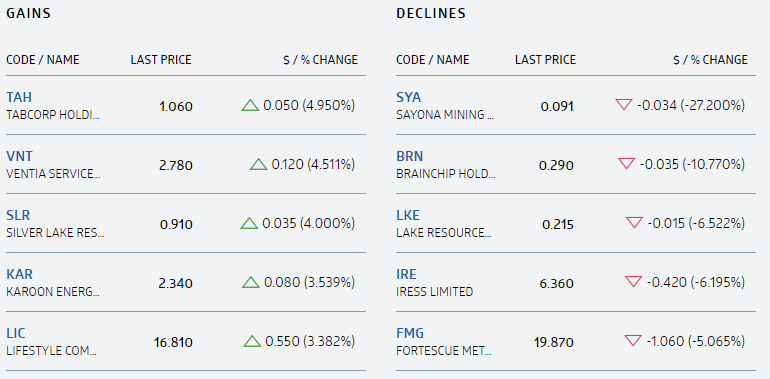Viewport: 770px width, 379px height.
Task: Click green triangle next to LIC change
Action: tap(252, 341)
